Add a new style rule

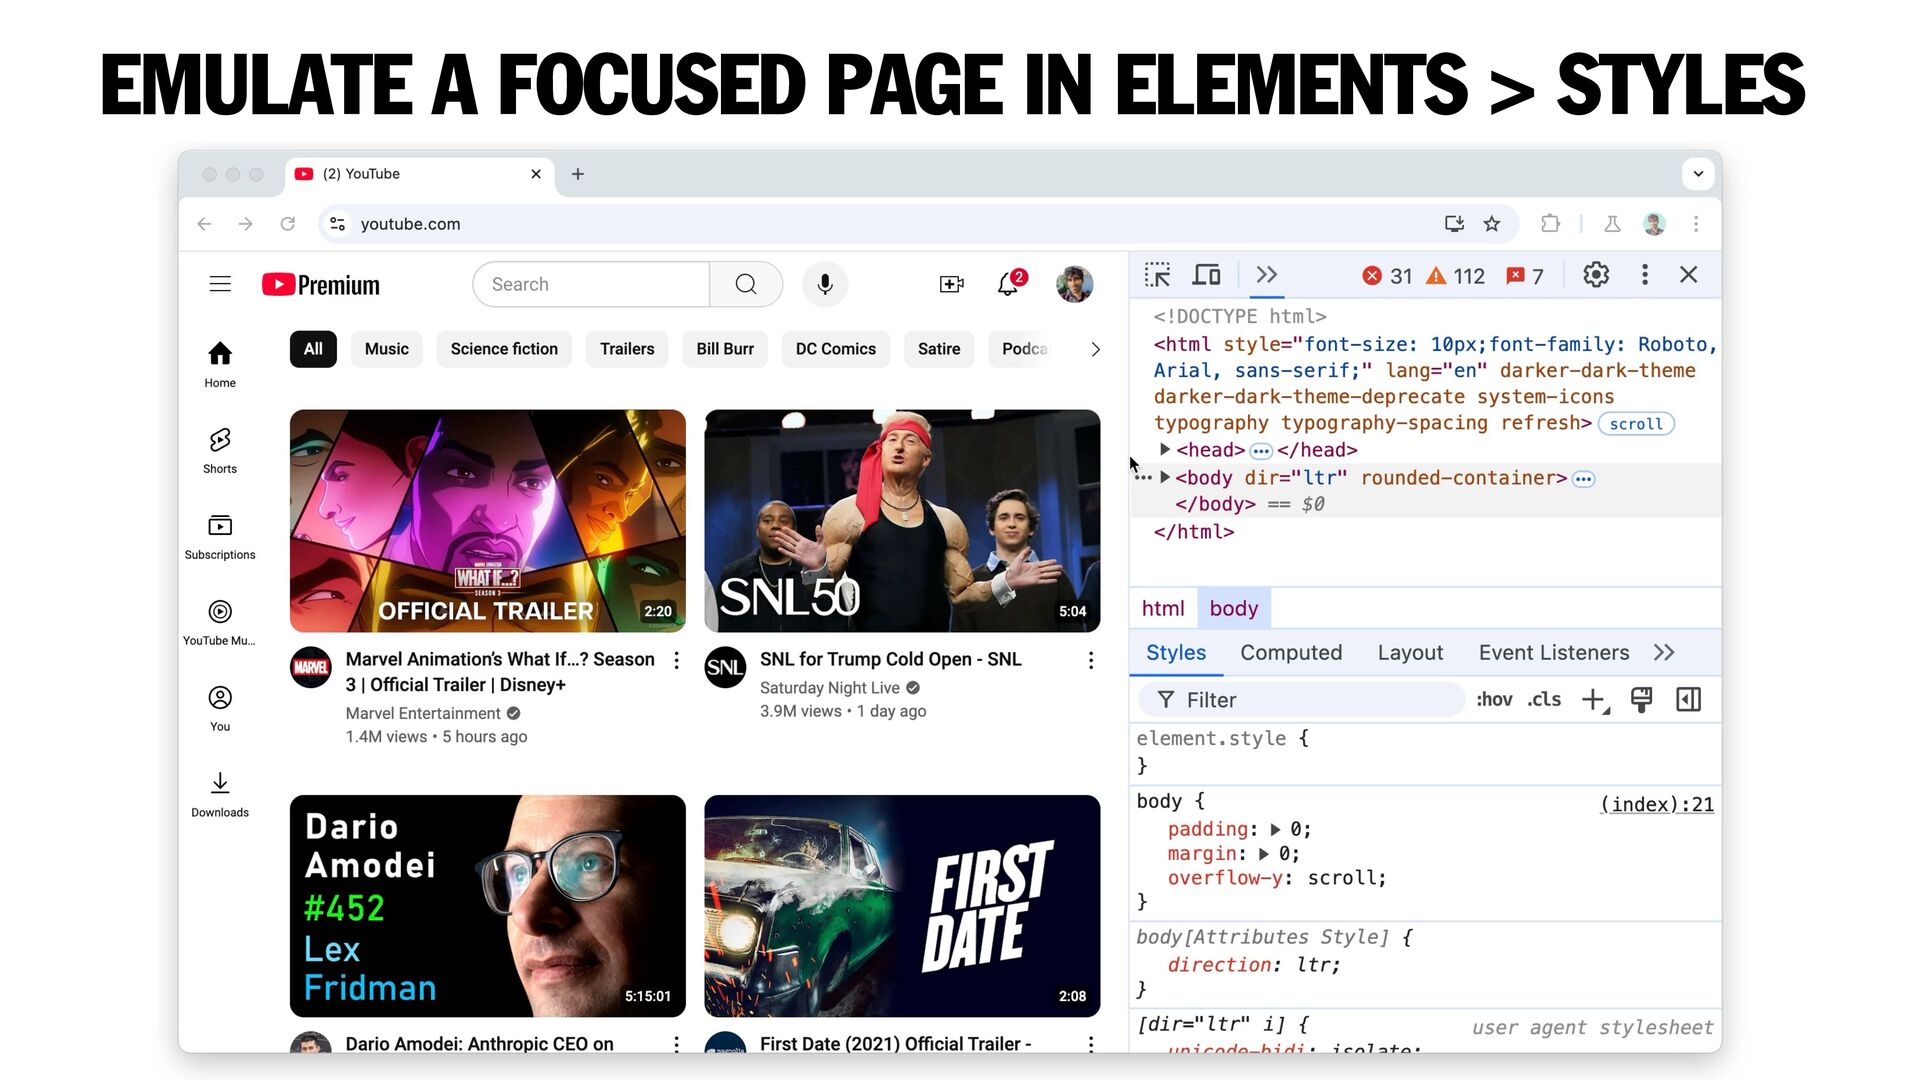pos(1595,700)
